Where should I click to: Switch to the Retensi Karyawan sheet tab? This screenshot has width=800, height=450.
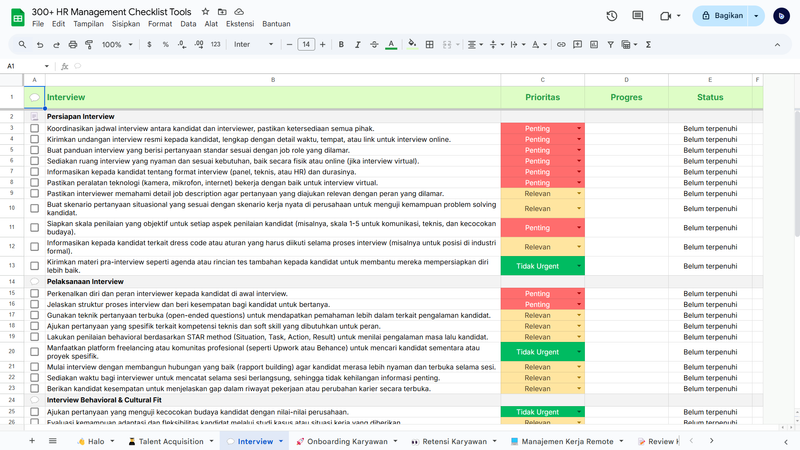coord(455,441)
